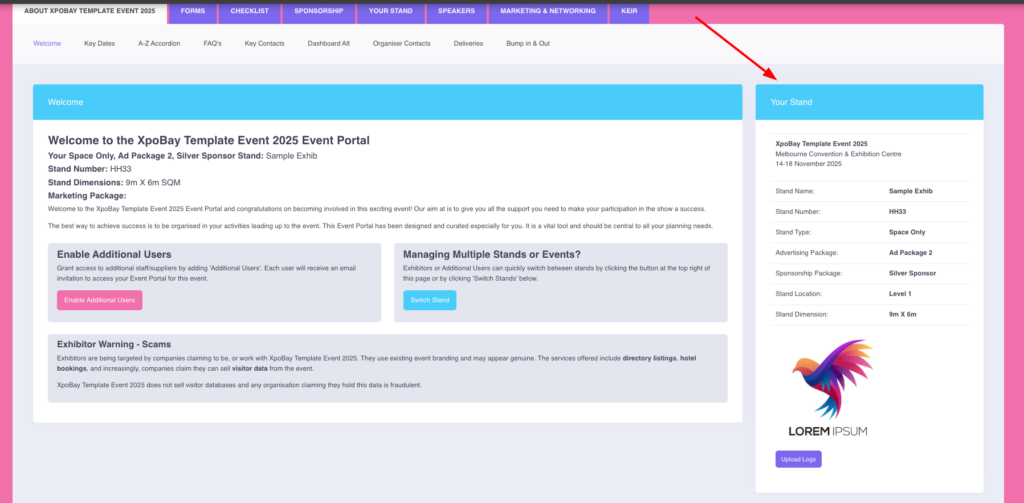Switch to the Checklist tab
1024x503 pixels.
[249, 11]
